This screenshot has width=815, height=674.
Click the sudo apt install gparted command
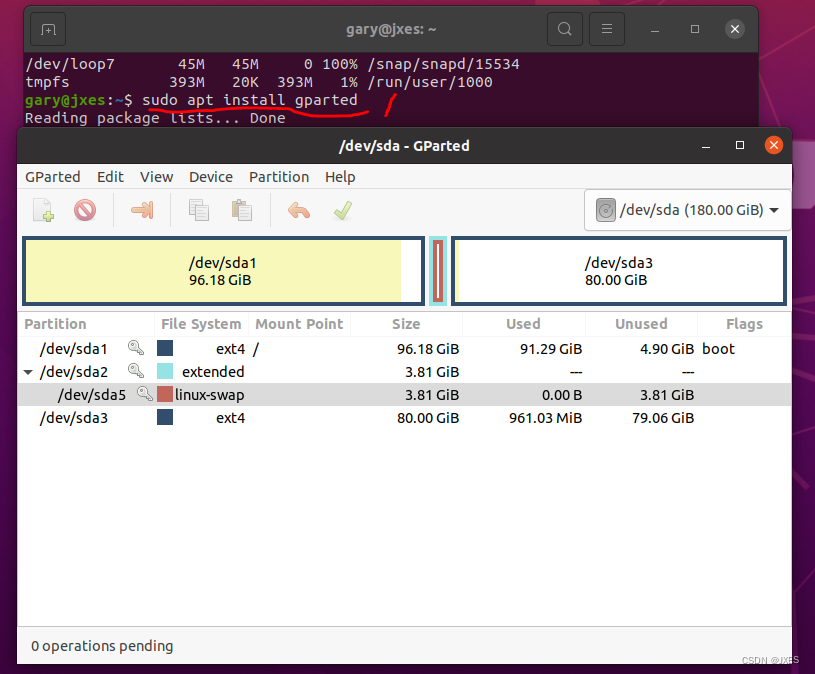coord(250,100)
